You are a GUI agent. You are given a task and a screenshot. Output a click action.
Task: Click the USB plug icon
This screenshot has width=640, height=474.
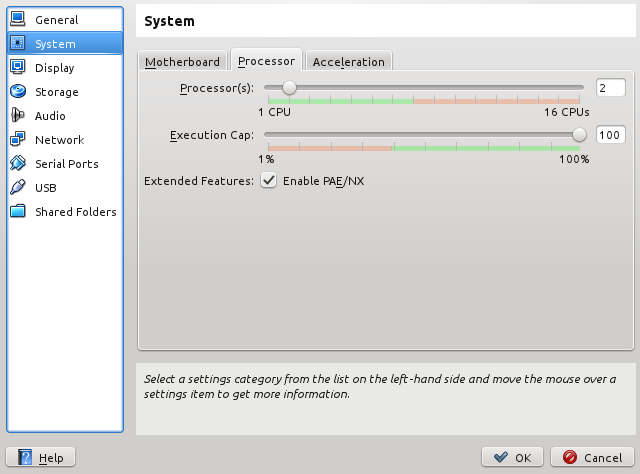click(18, 187)
